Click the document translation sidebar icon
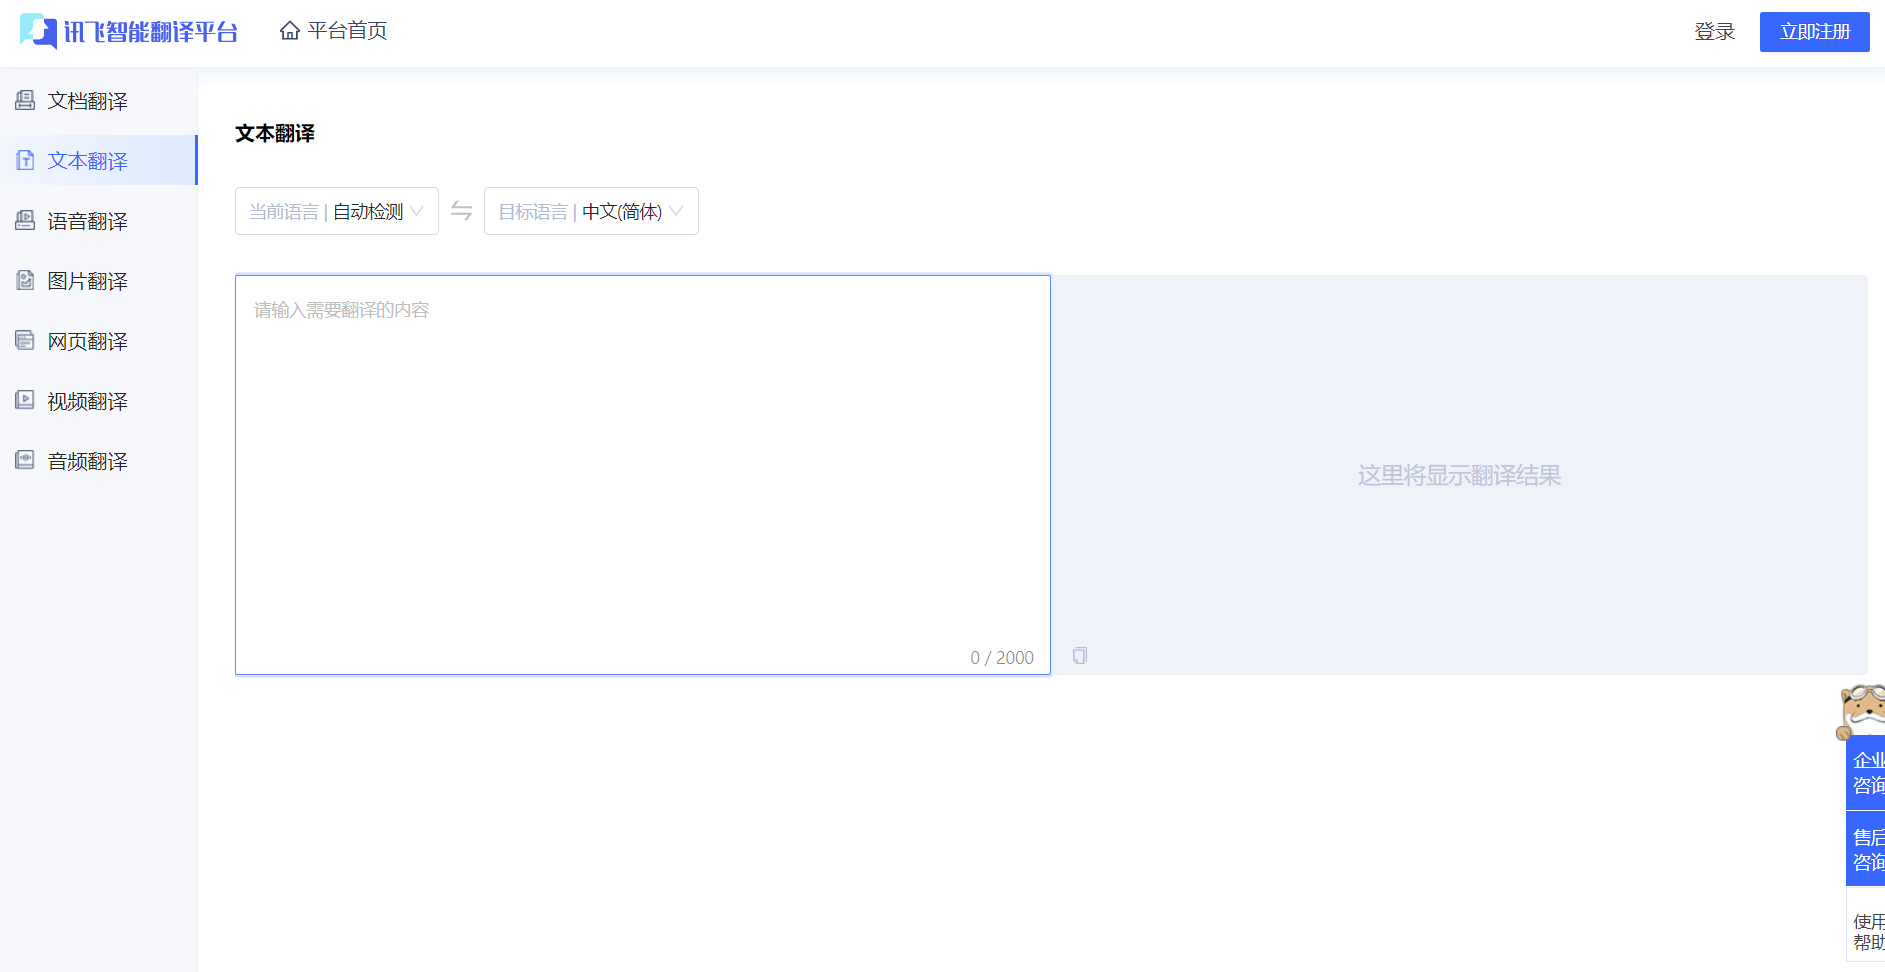The width and height of the screenshot is (1885, 972). [x=25, y=100]
